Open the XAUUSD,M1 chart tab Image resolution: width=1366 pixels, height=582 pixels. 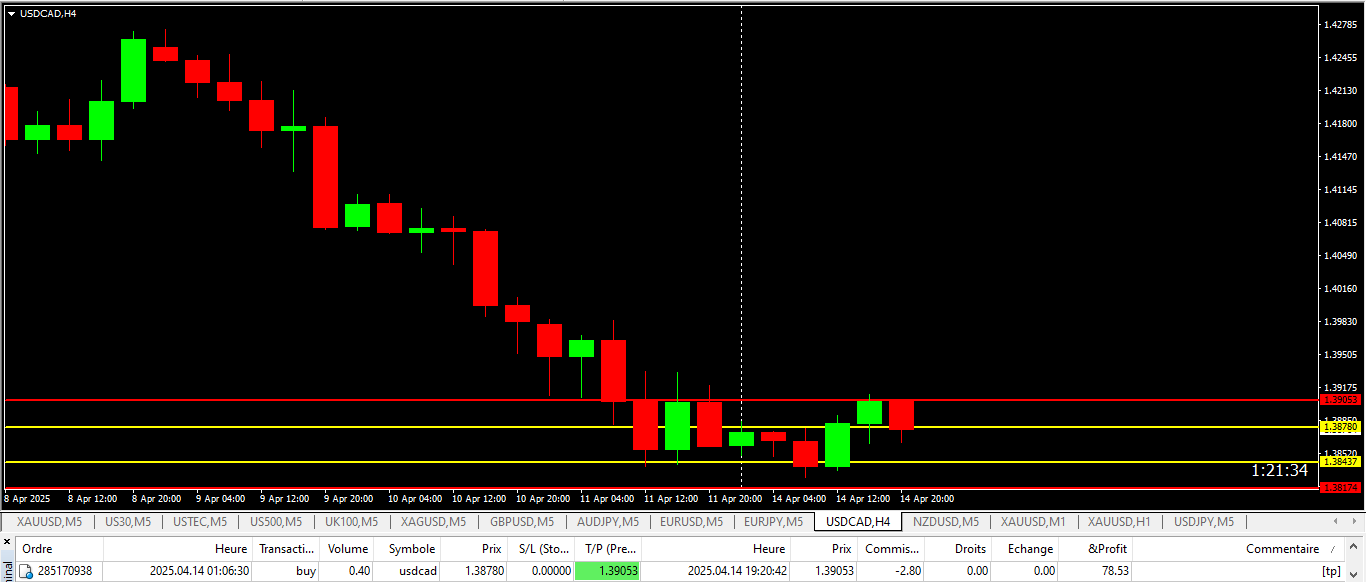(x=1033, y=522)
